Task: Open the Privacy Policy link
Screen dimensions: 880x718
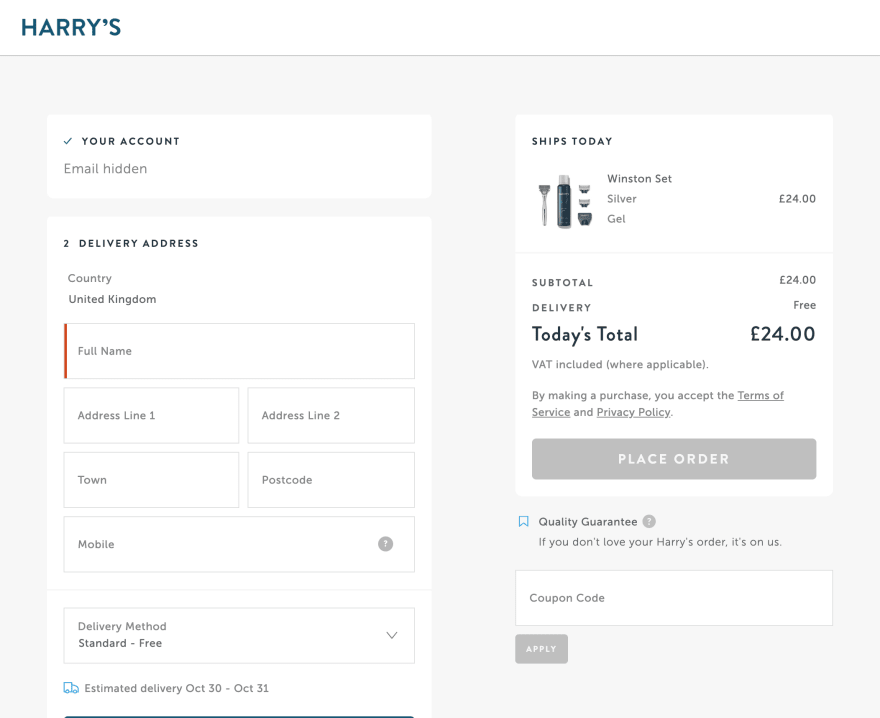Action: click(634, 412)
